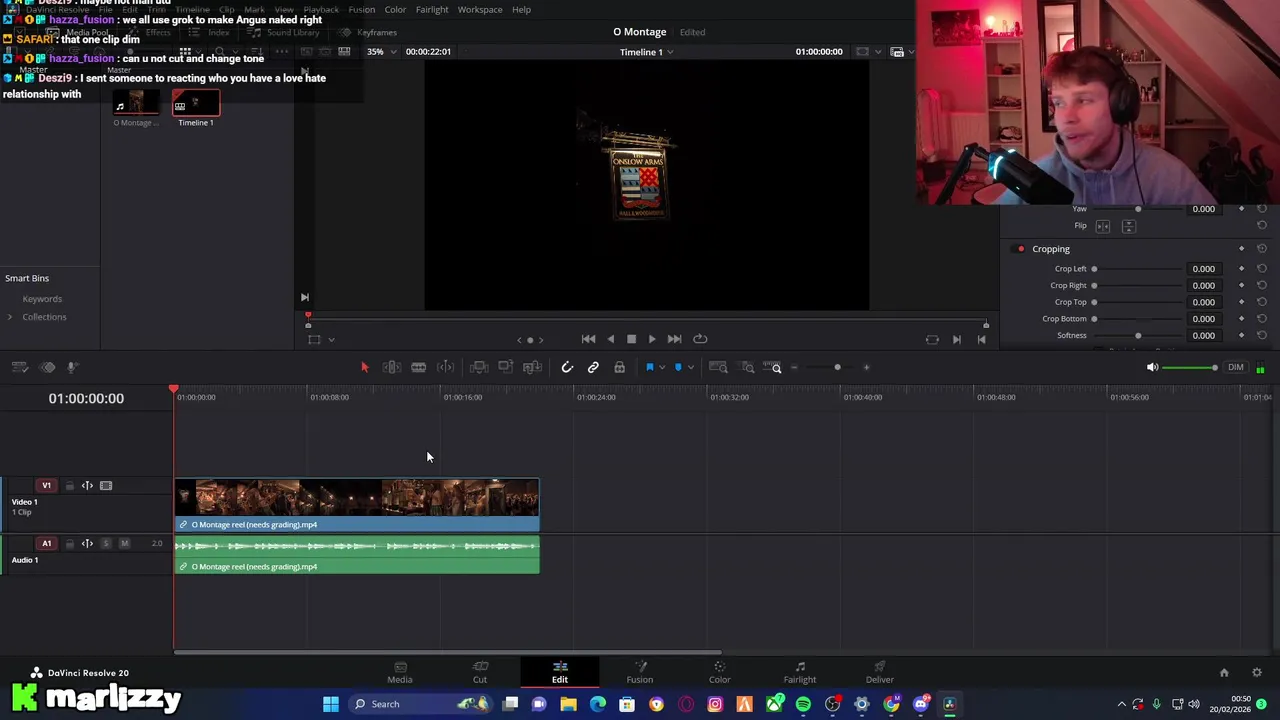Play the timeline forward

(652, 339)
